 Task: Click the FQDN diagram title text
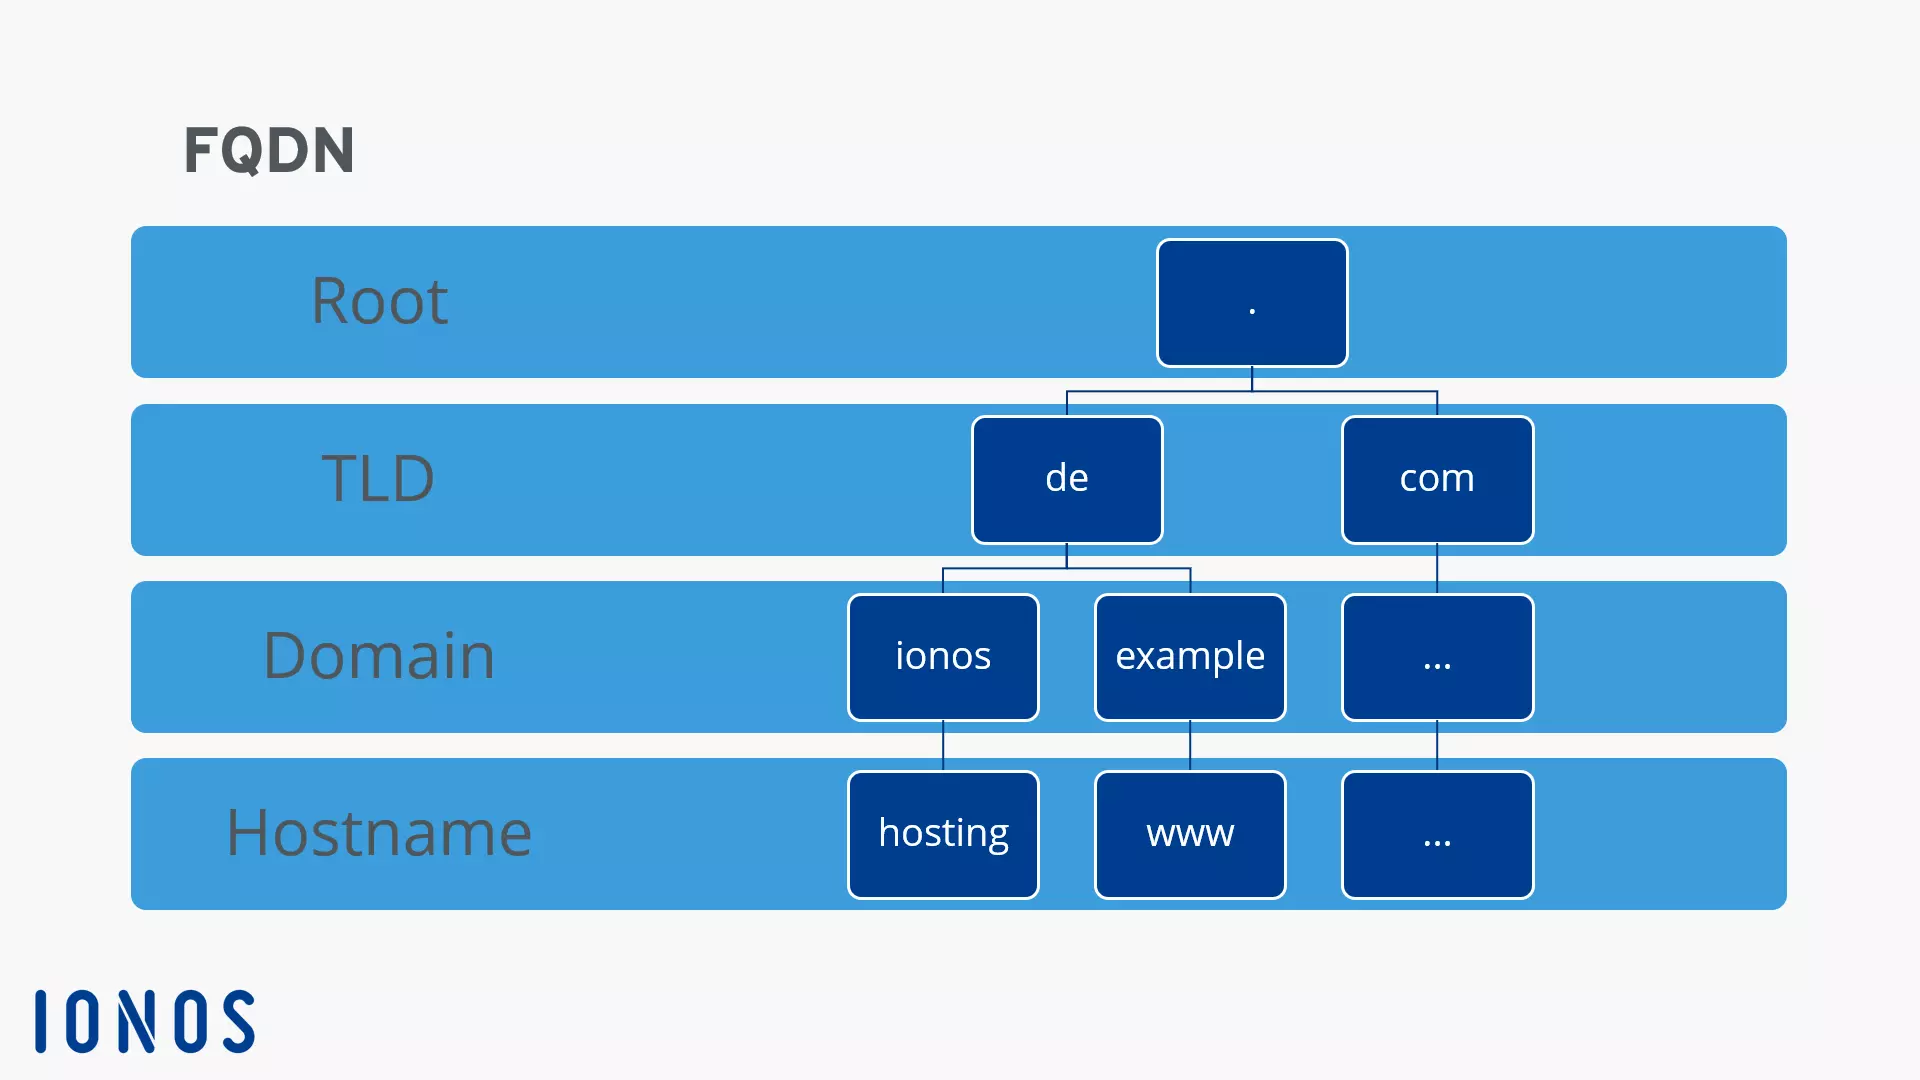268,150
